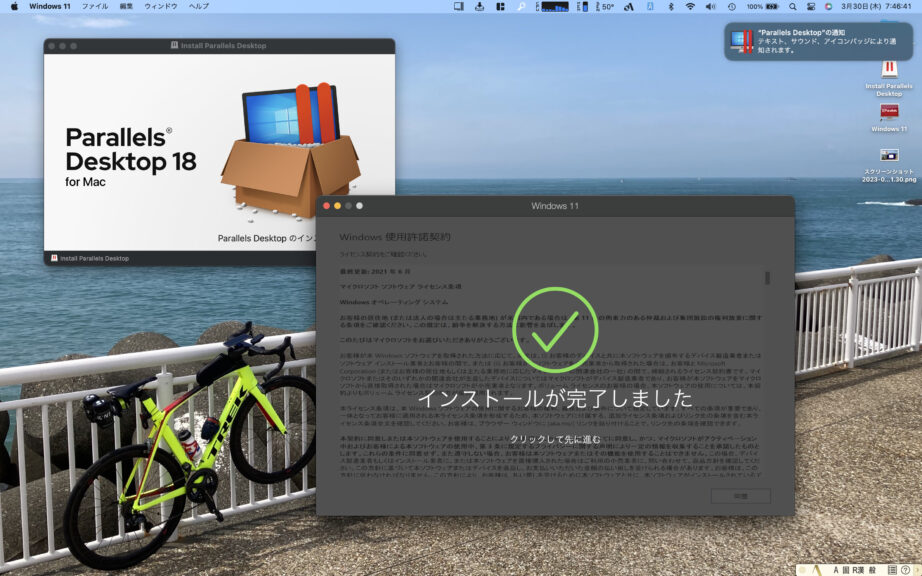
Task: Open the CPU activity graph in menu bar
Action: pos(553,6)
